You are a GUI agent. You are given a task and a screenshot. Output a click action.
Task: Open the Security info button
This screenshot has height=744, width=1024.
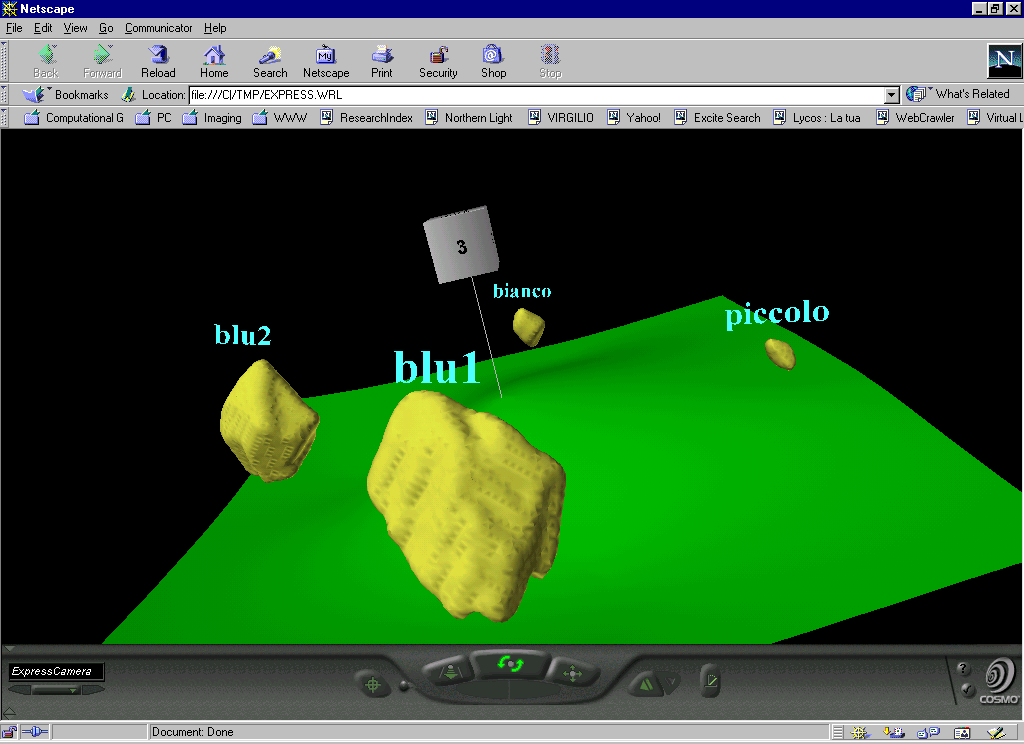click(x=438, y=61)
